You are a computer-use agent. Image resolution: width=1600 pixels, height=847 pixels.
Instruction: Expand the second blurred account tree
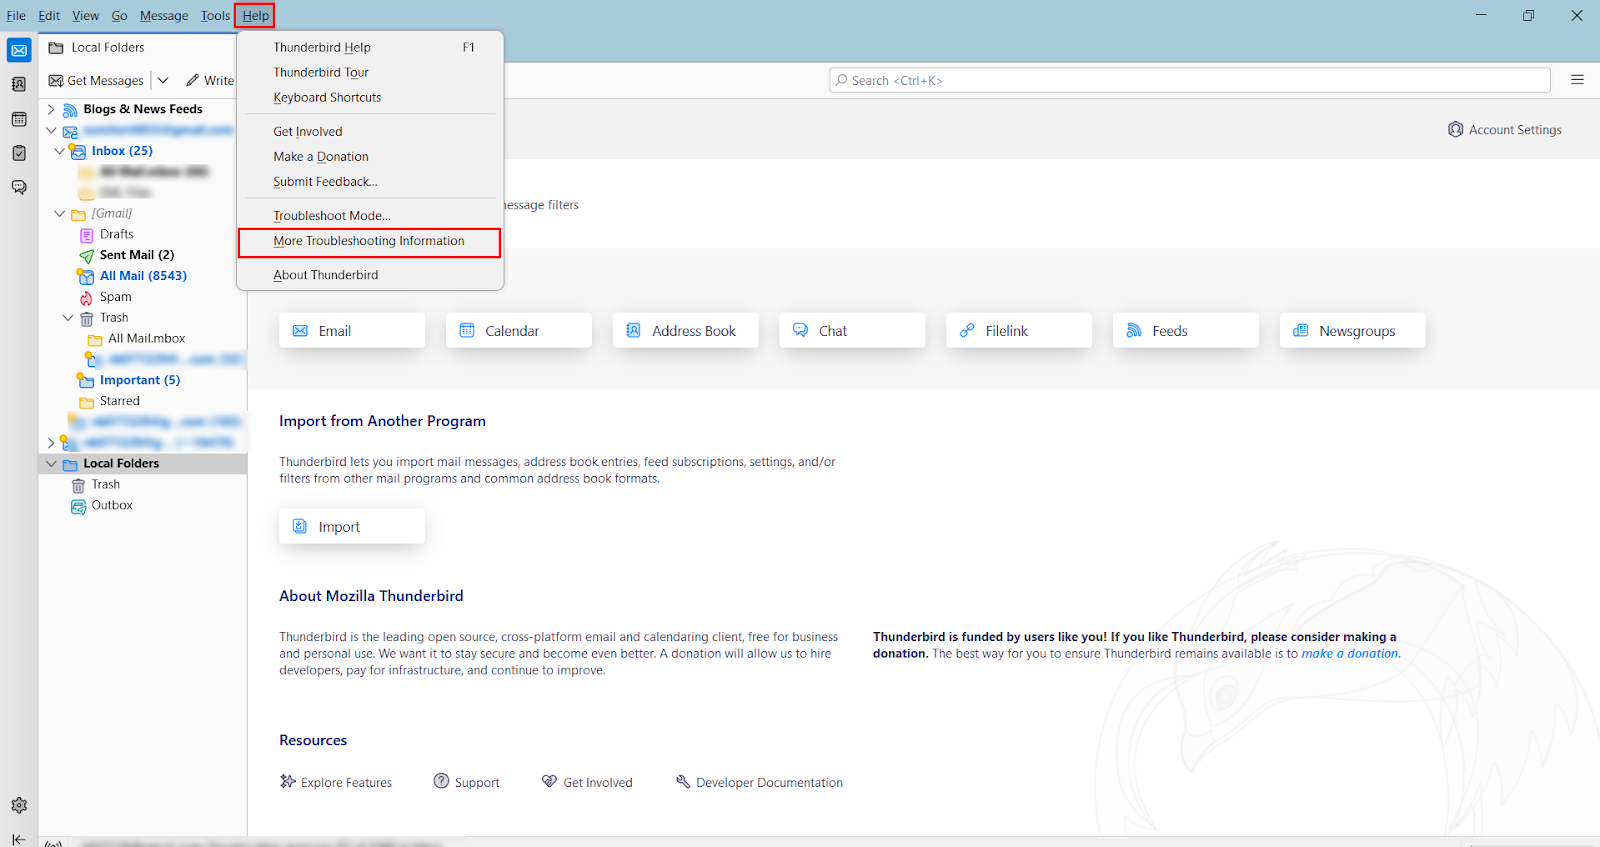pyautogui.click(x=51, y=442)
